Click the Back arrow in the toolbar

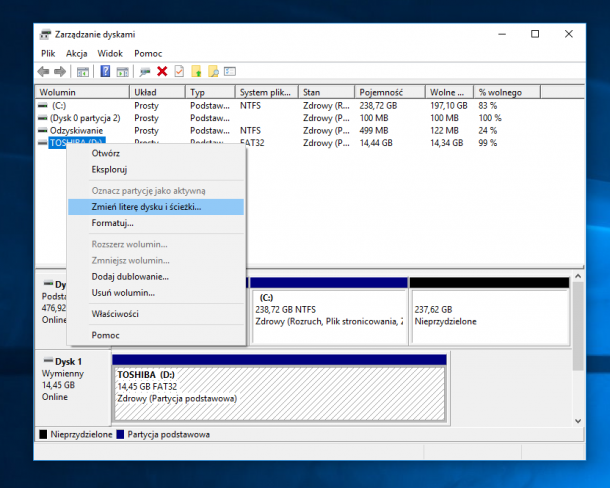[x=43, y=71]
